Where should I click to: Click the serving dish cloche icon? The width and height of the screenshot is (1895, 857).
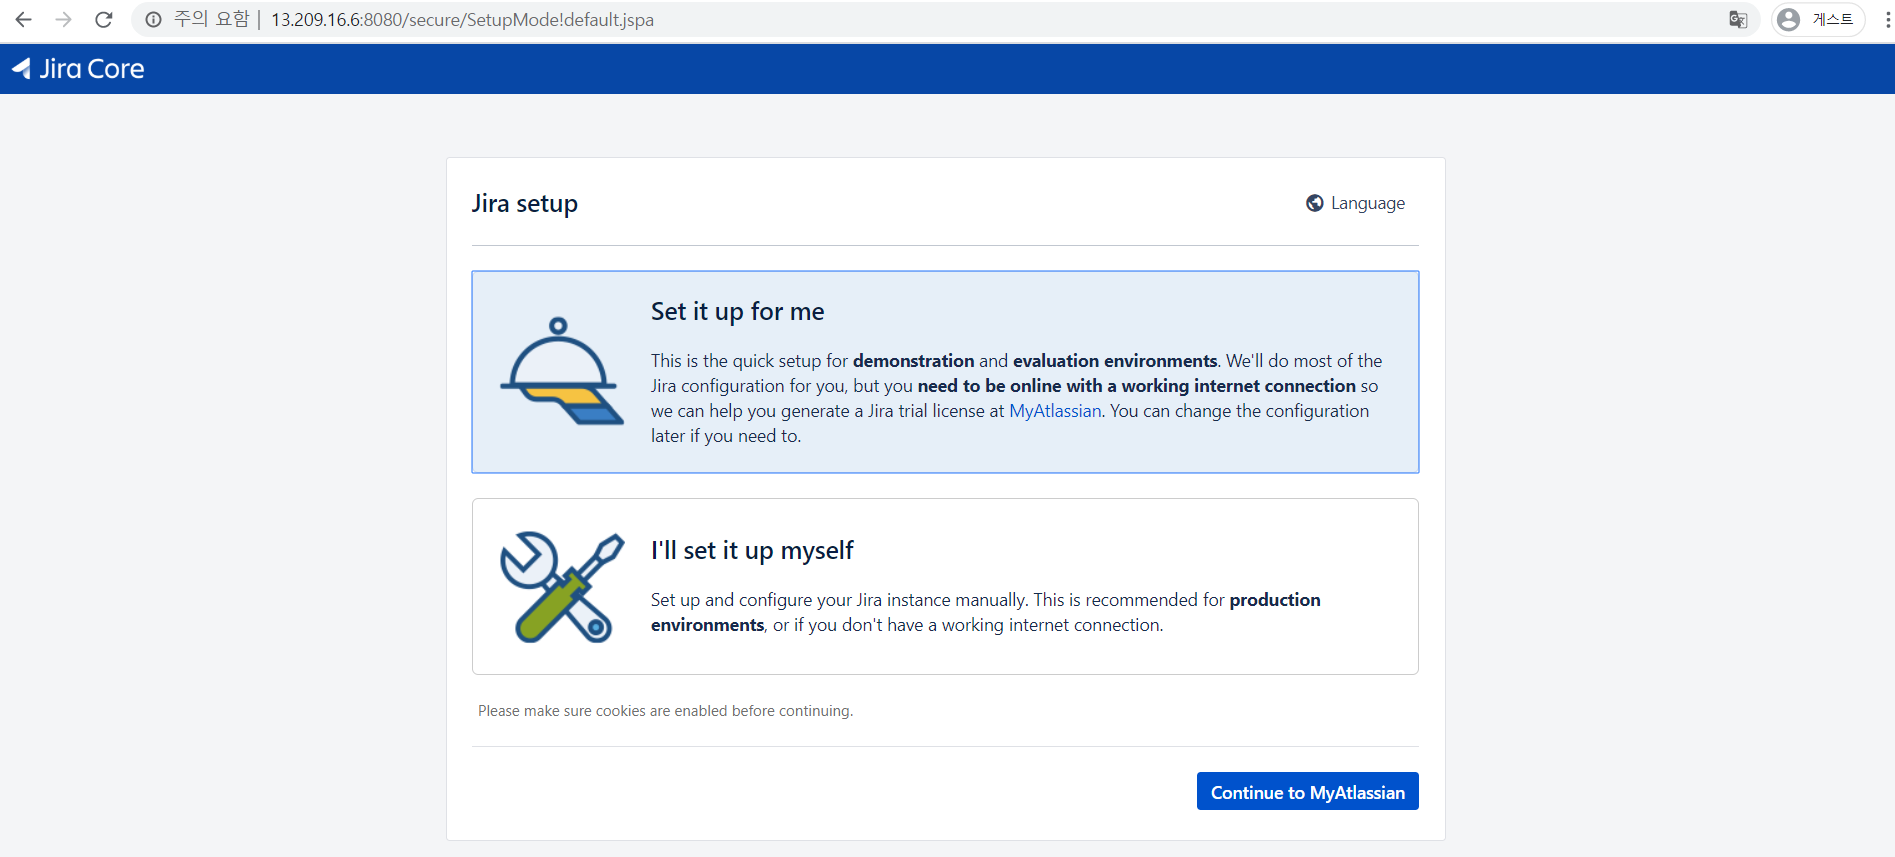561,371
